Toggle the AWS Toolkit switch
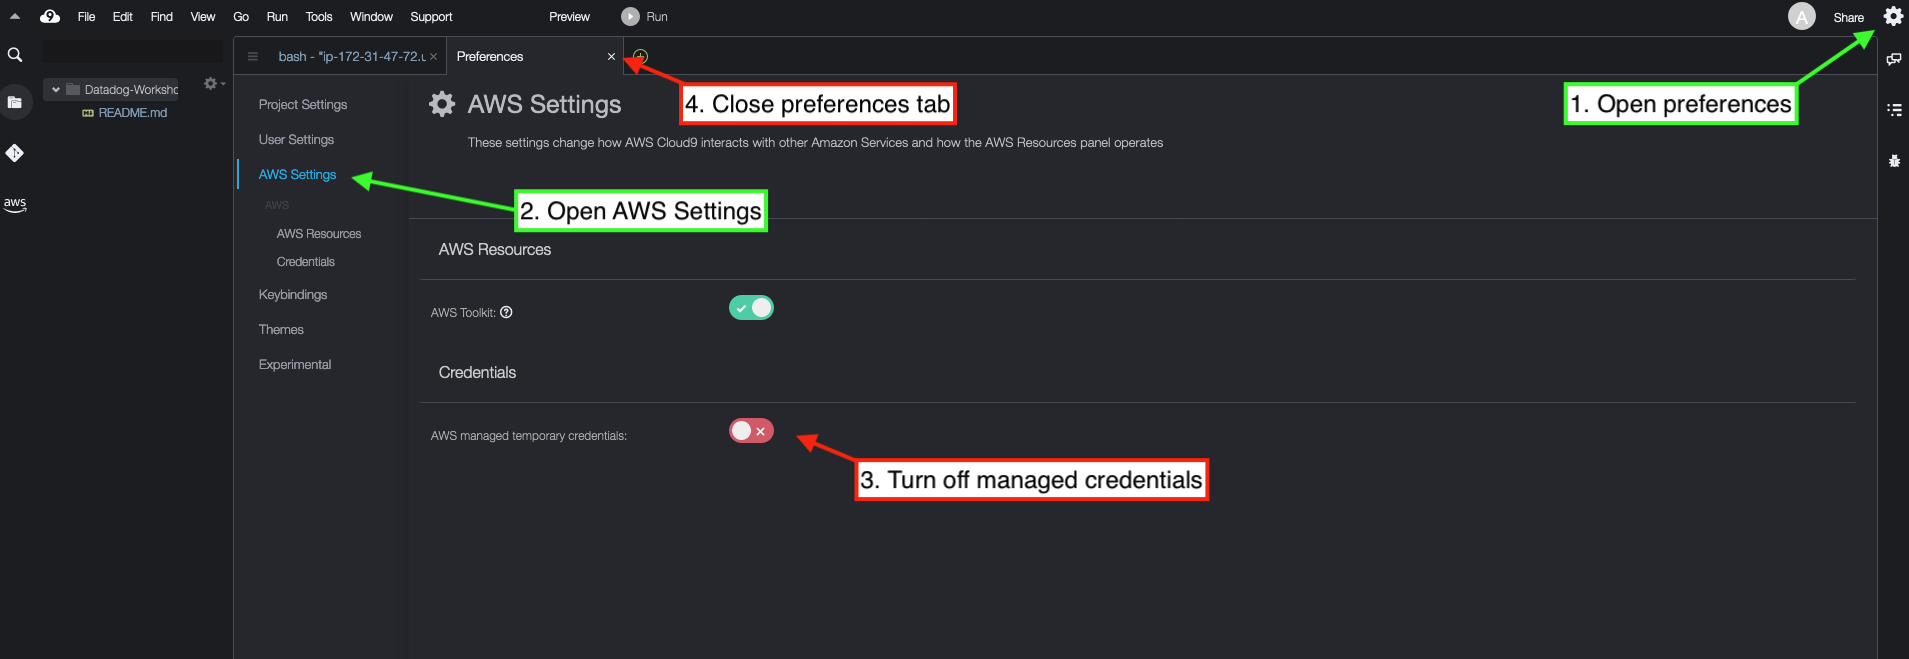Image resolution: width=1909 pixels, height=659 pixels. click(x=751, y=308)
